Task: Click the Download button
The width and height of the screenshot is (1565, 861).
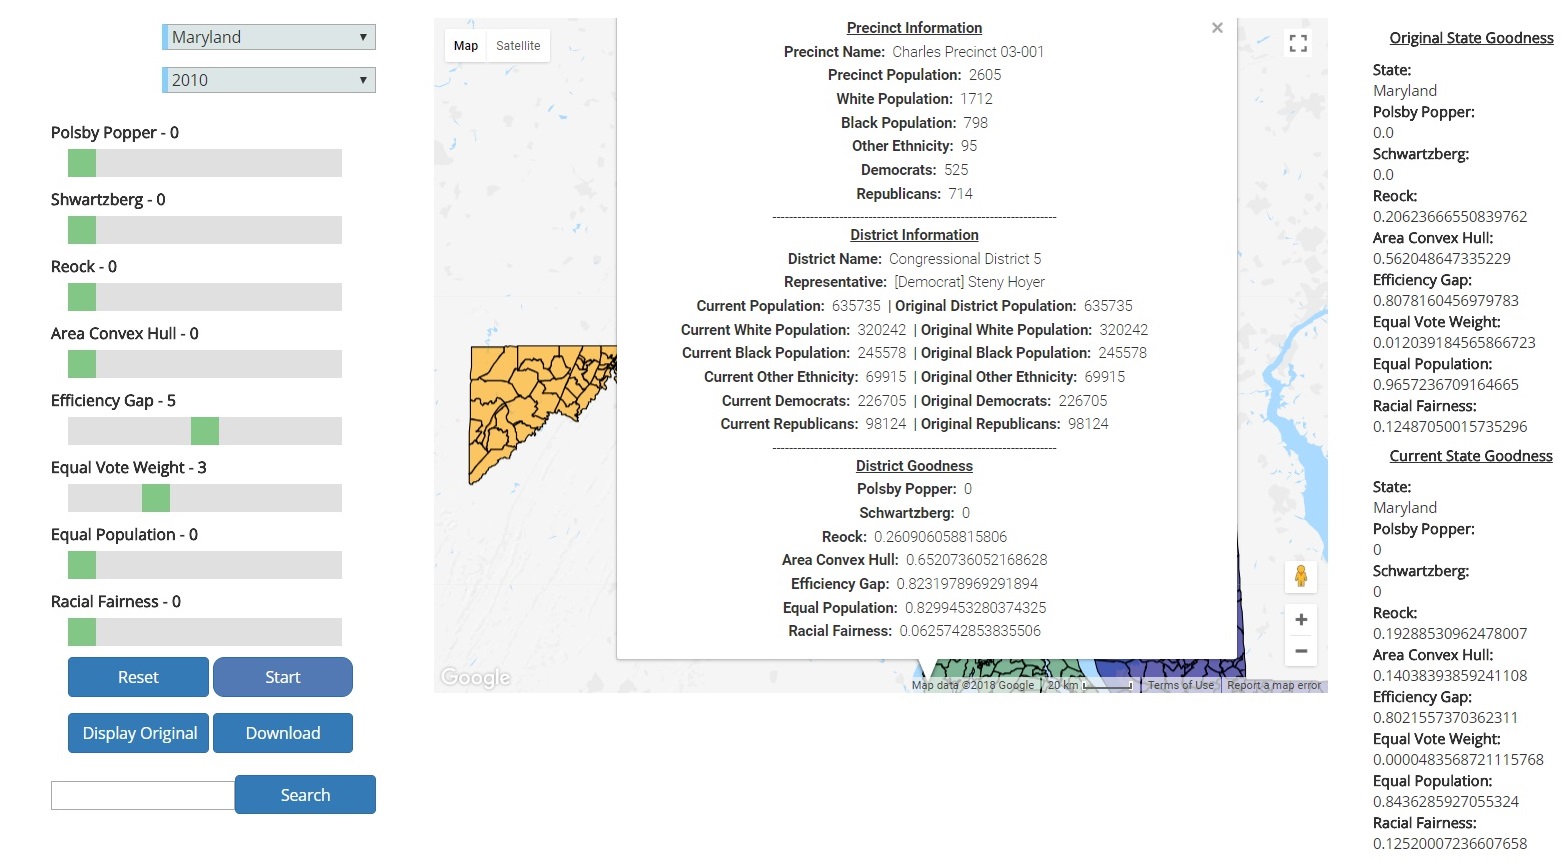Action: point(283,733)
